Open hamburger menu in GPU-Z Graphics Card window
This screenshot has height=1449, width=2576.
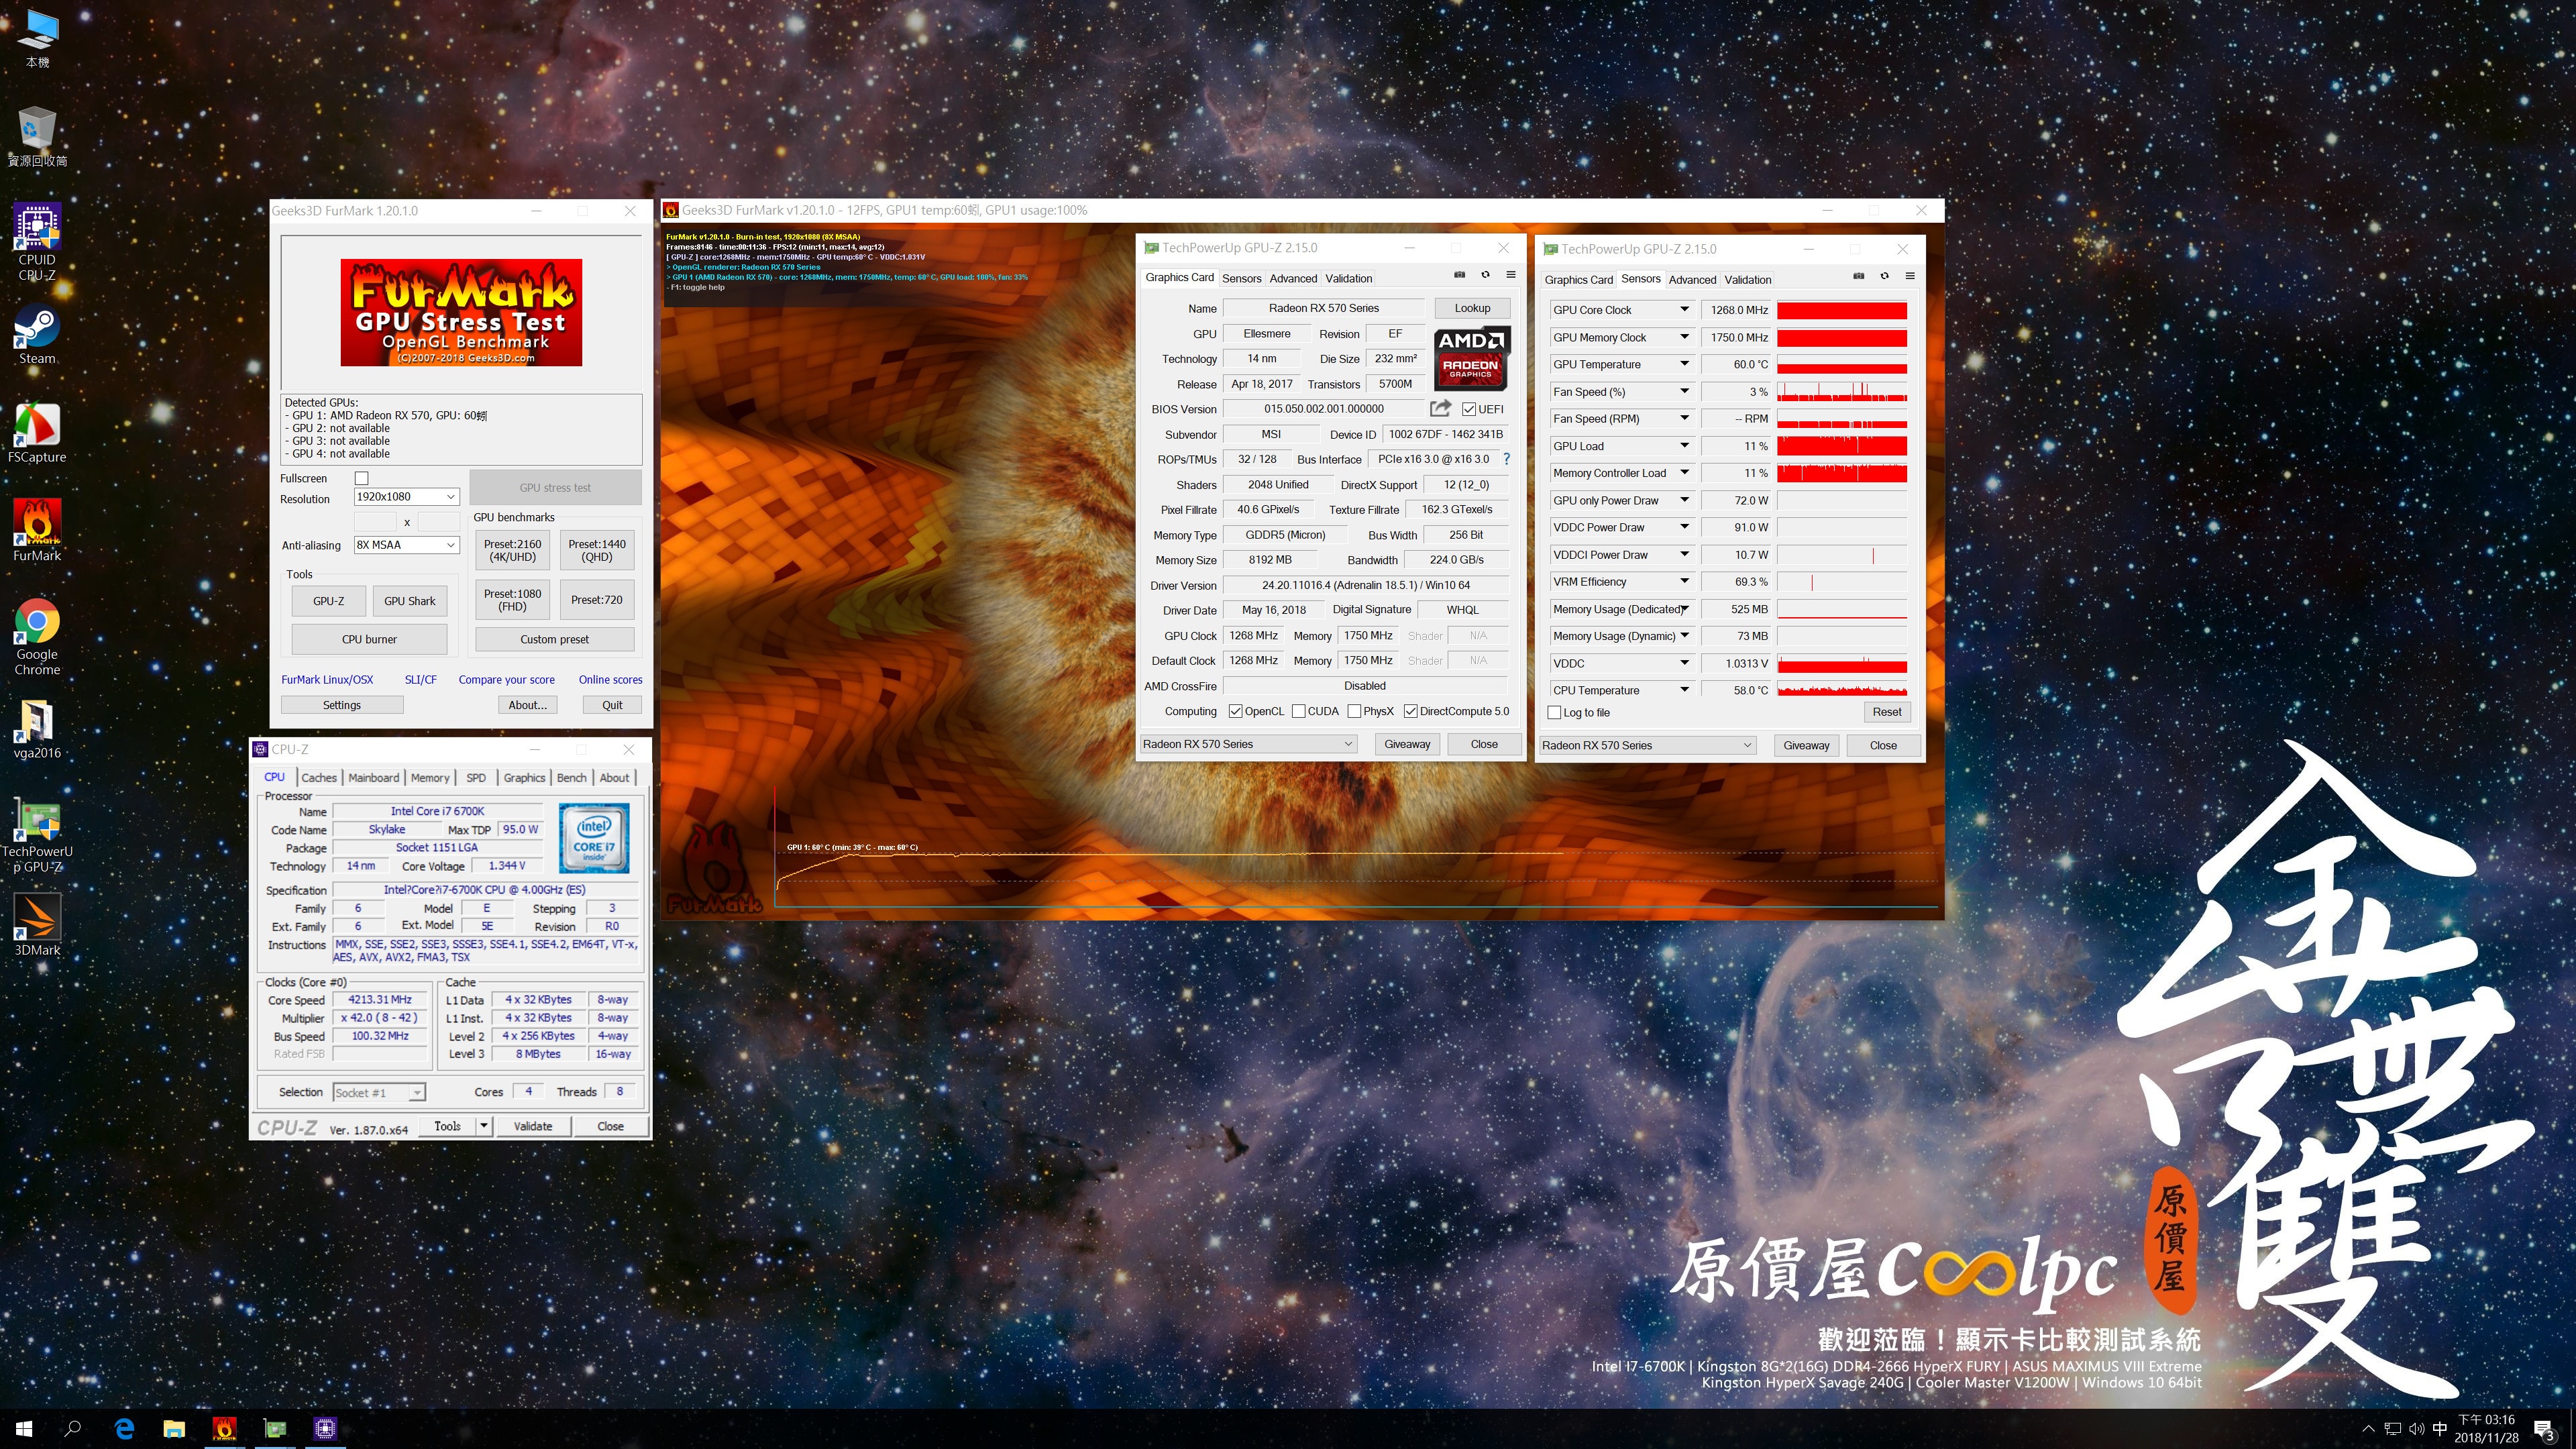click(1511, 275)
